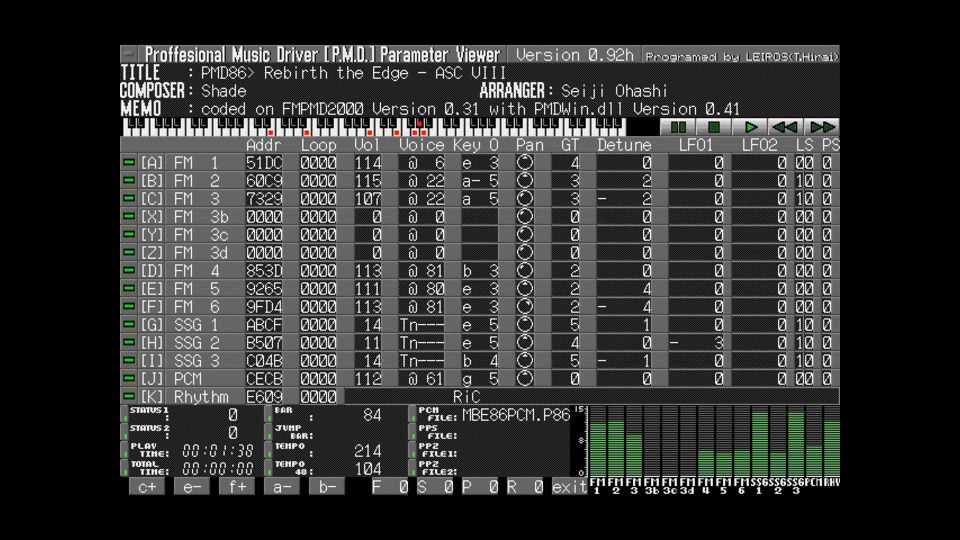This screenshot has width=960, height=540.
Task: Toggle the green indicator for [G] SSG 1
Action: tap(129, 324)
